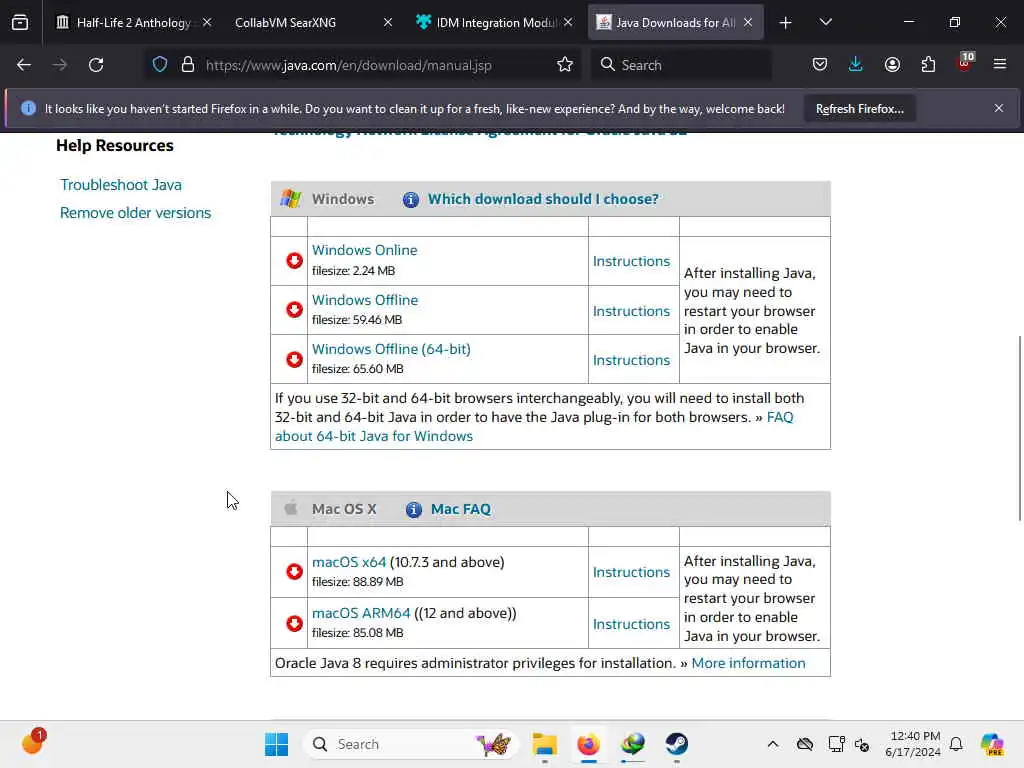
Task: Close the Half-Life 2 Anthology tab
Action: click(207, 22)
